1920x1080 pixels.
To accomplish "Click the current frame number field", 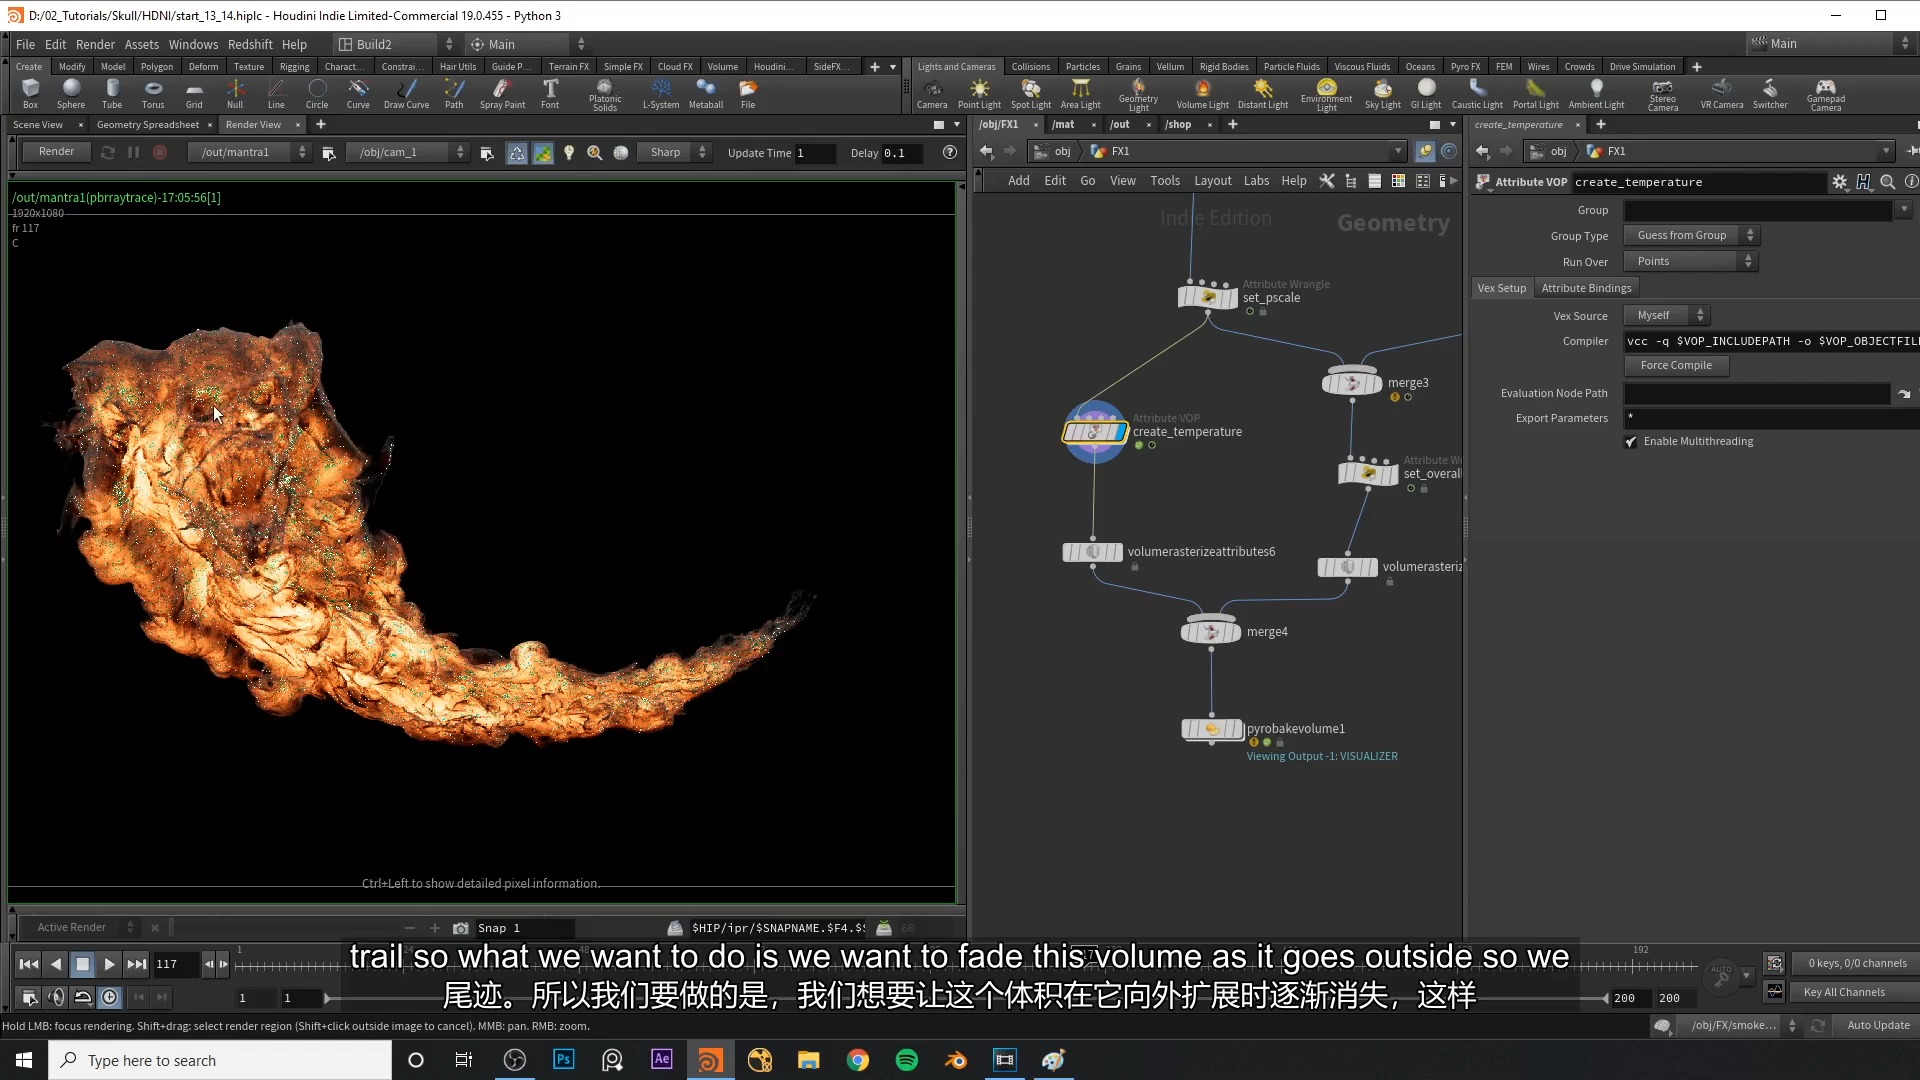I will click(x=175, y=964).
